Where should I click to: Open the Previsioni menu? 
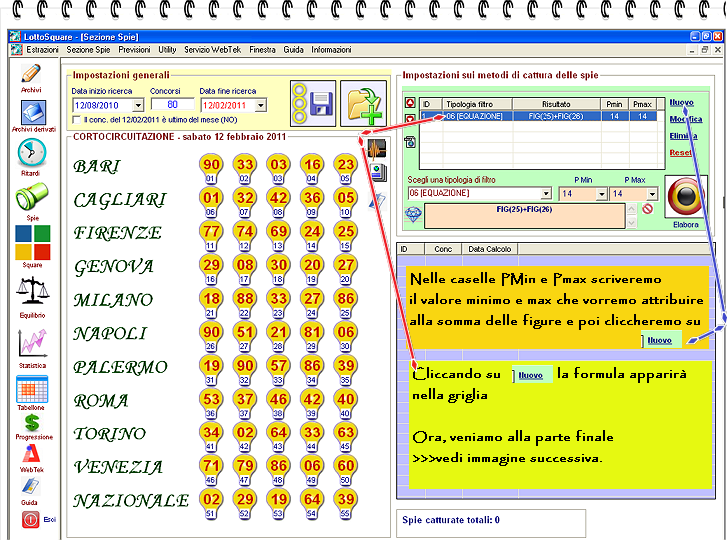[x=134, y=50]
